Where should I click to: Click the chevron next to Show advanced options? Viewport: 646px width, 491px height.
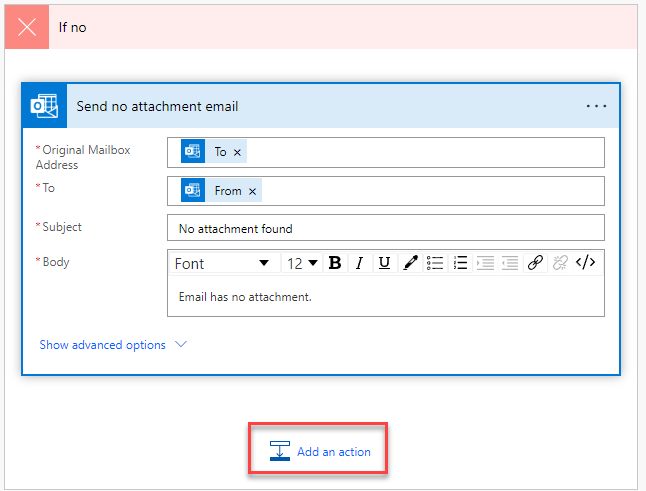click(181, 344)
